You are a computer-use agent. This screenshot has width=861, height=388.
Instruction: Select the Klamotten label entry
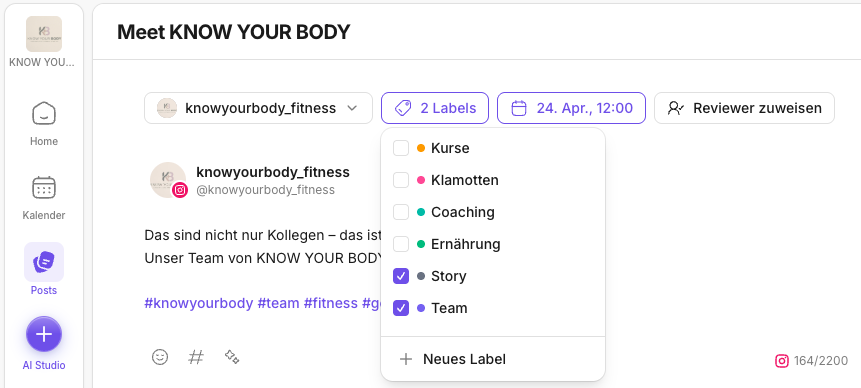pyautogui.click(x=493, y=180)
